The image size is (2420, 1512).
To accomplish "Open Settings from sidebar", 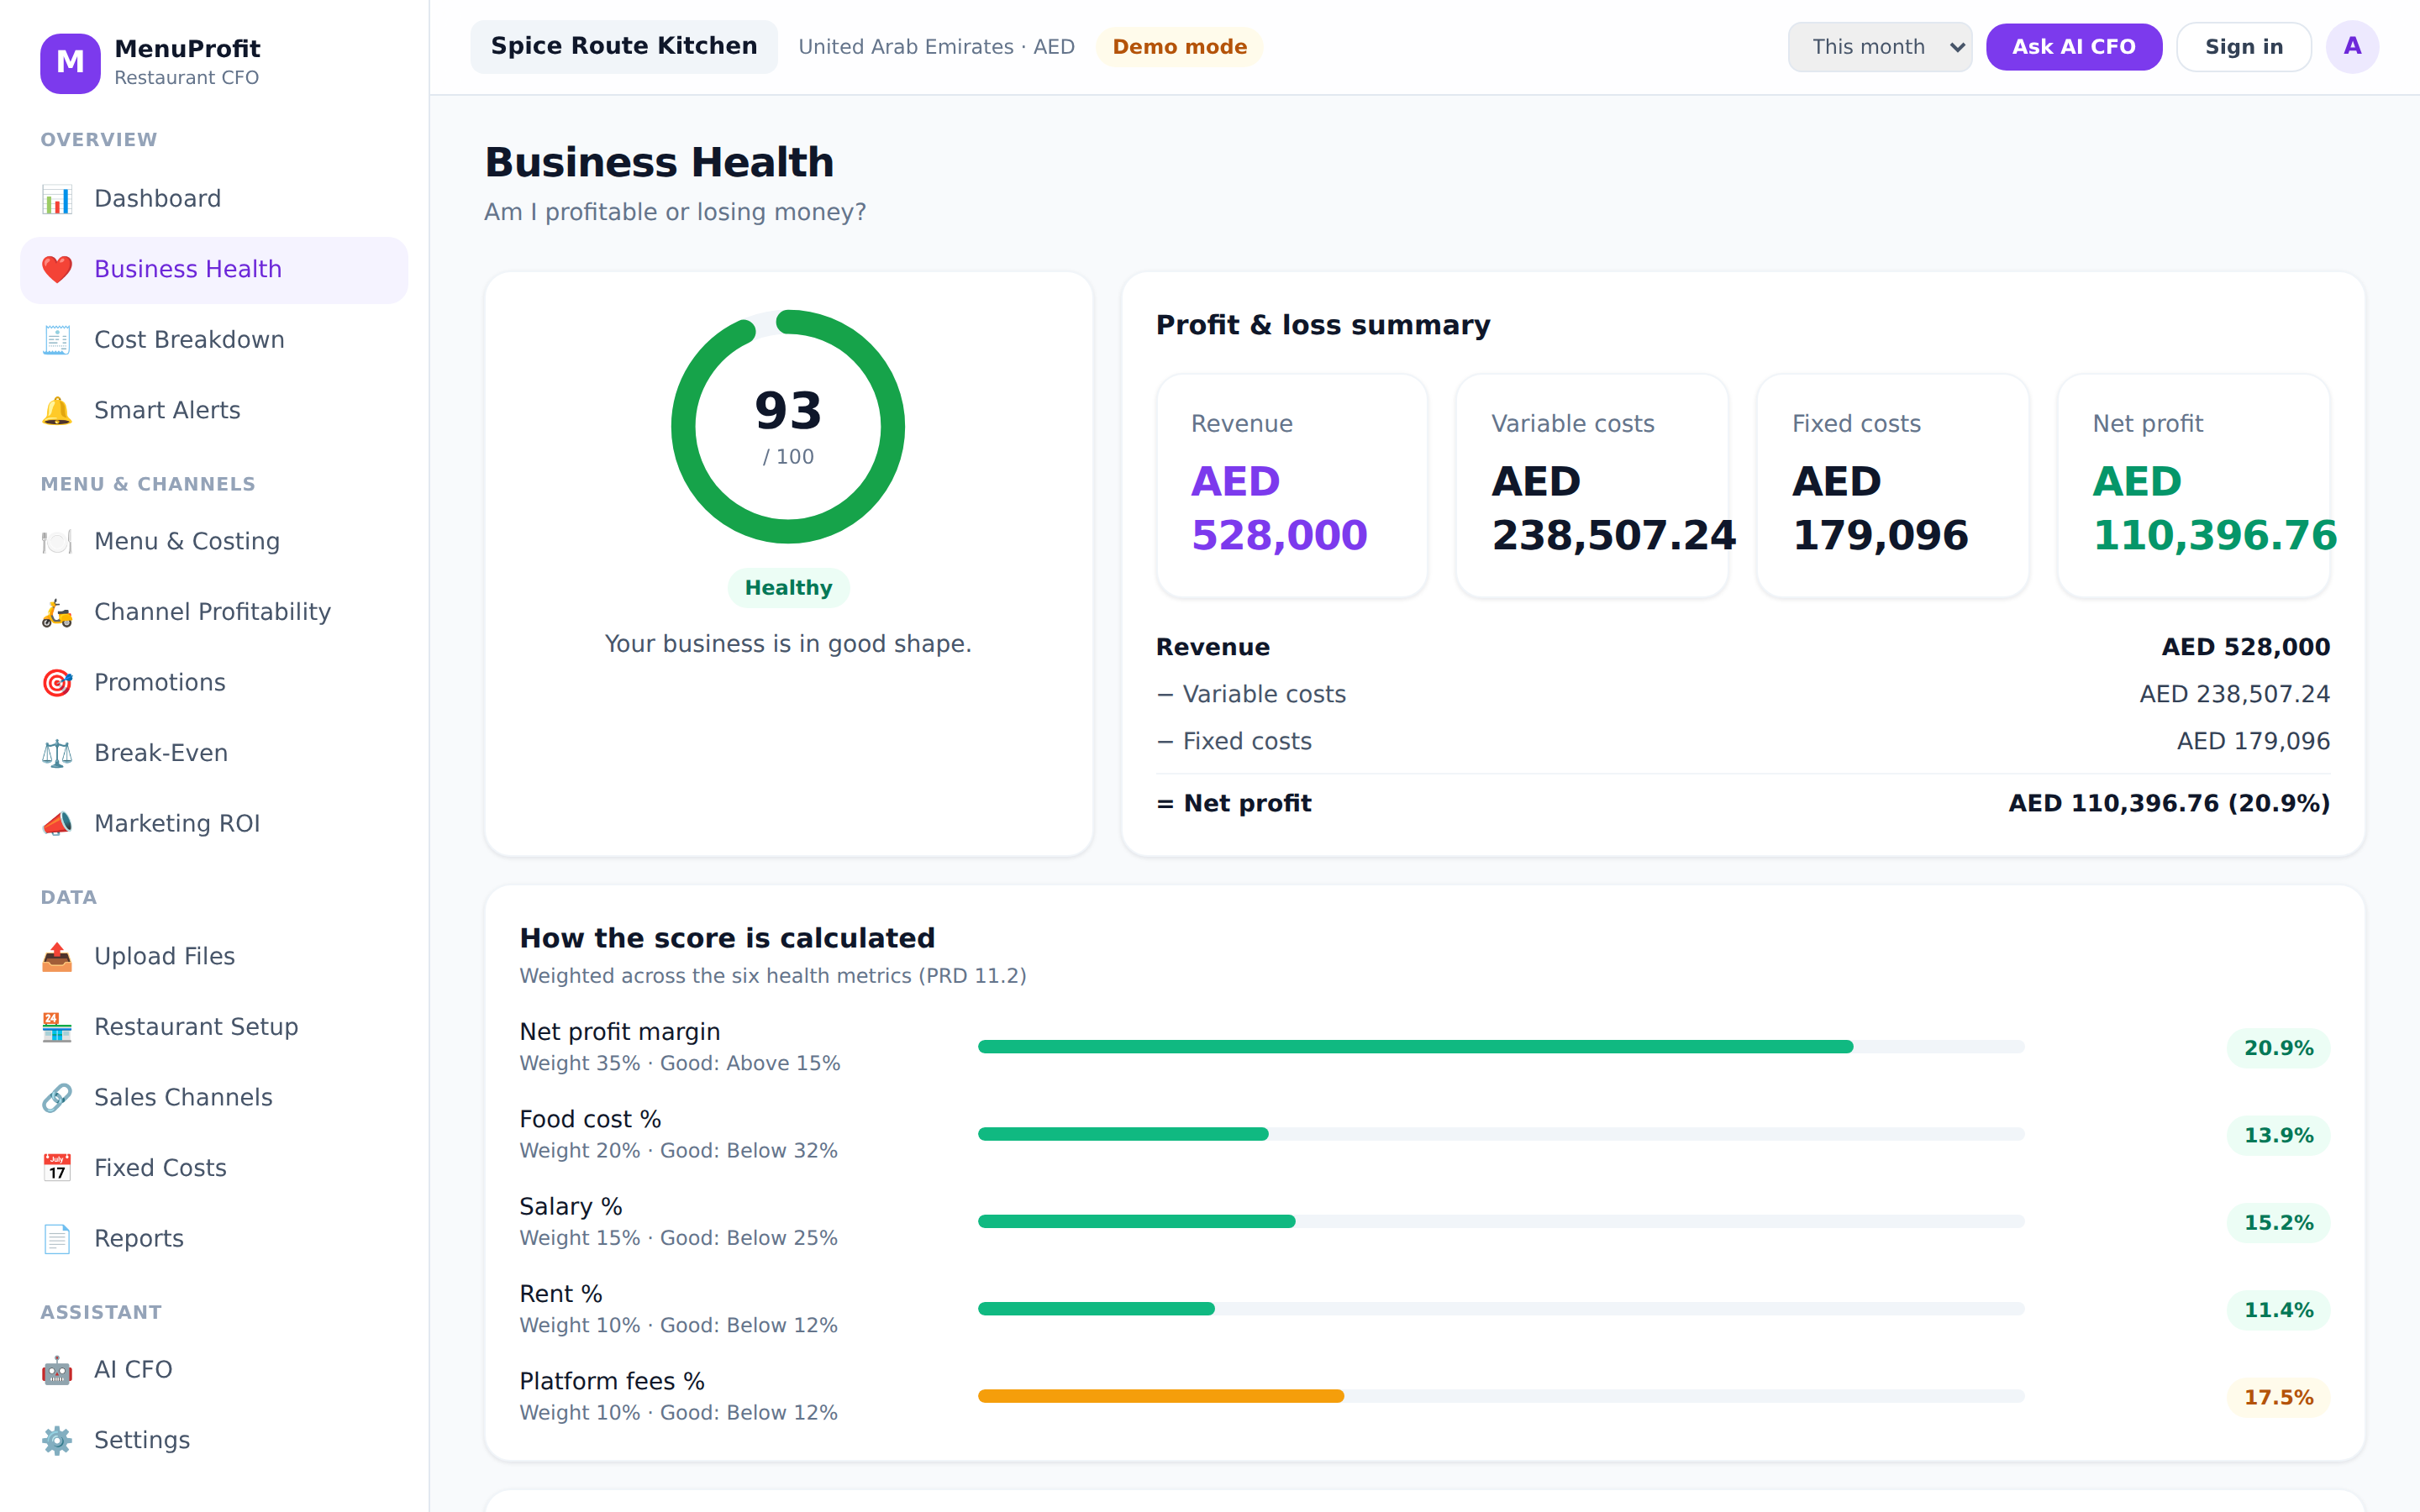I will (x=214, y=1440).
